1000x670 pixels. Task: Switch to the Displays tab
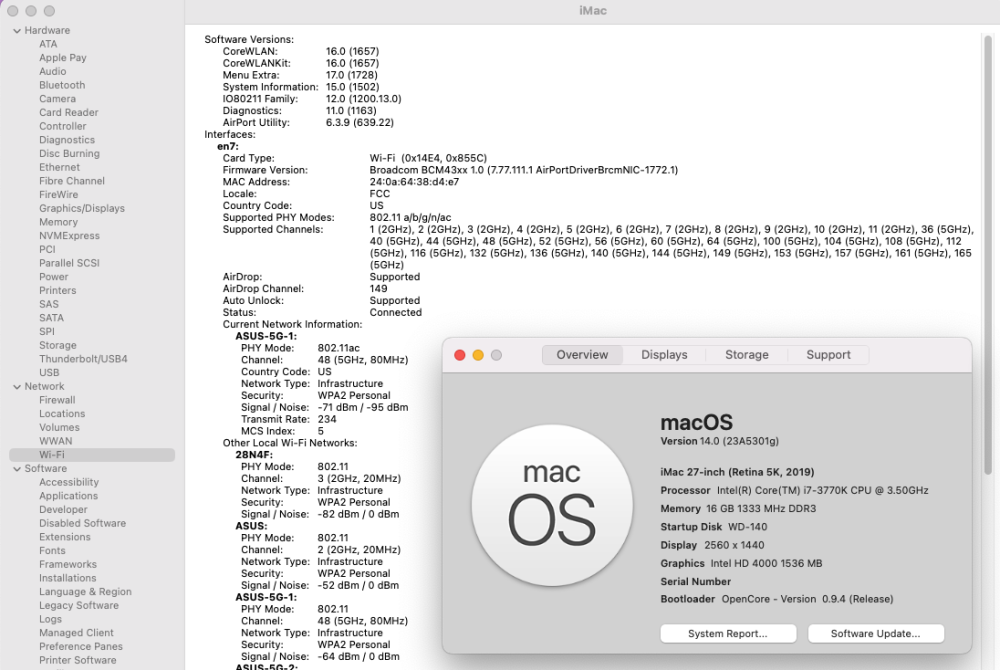point(664,355)
